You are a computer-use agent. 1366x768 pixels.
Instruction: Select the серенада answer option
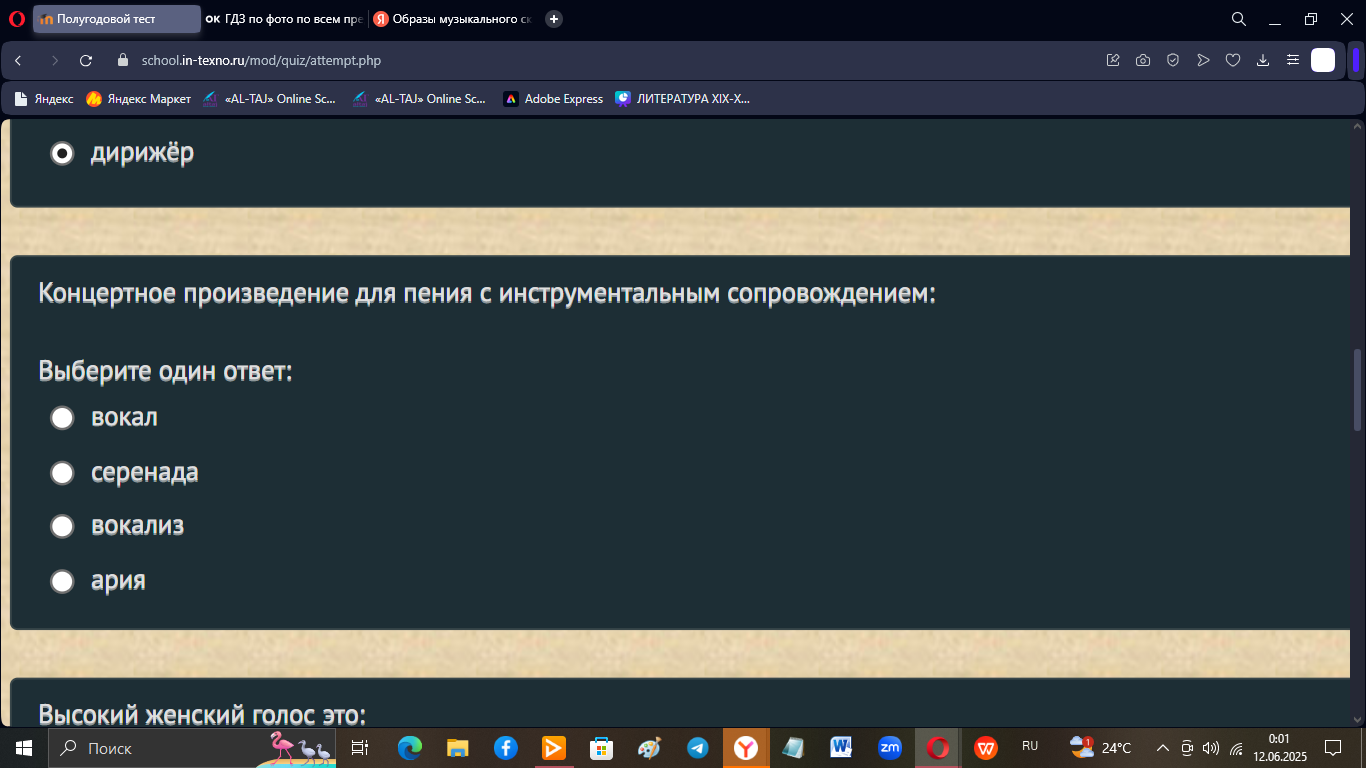click(x=62, y=472)
